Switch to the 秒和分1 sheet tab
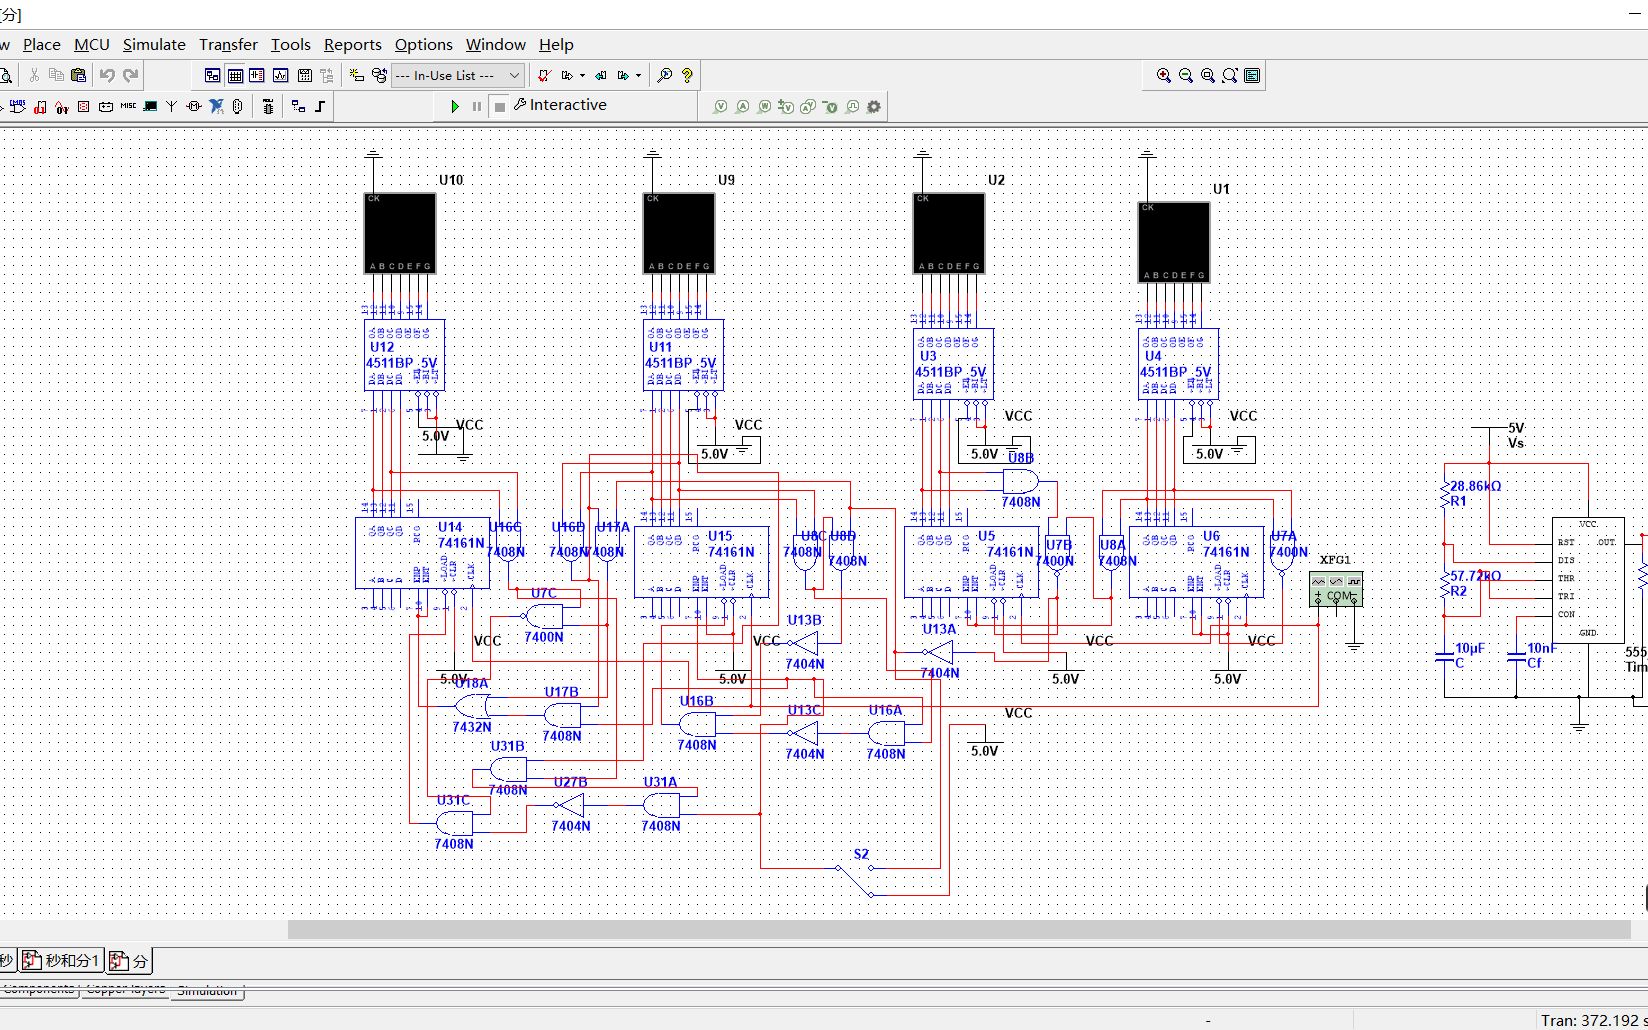Image resolution: width=1648 pixels, height=1030 pixels. [62, 961]
